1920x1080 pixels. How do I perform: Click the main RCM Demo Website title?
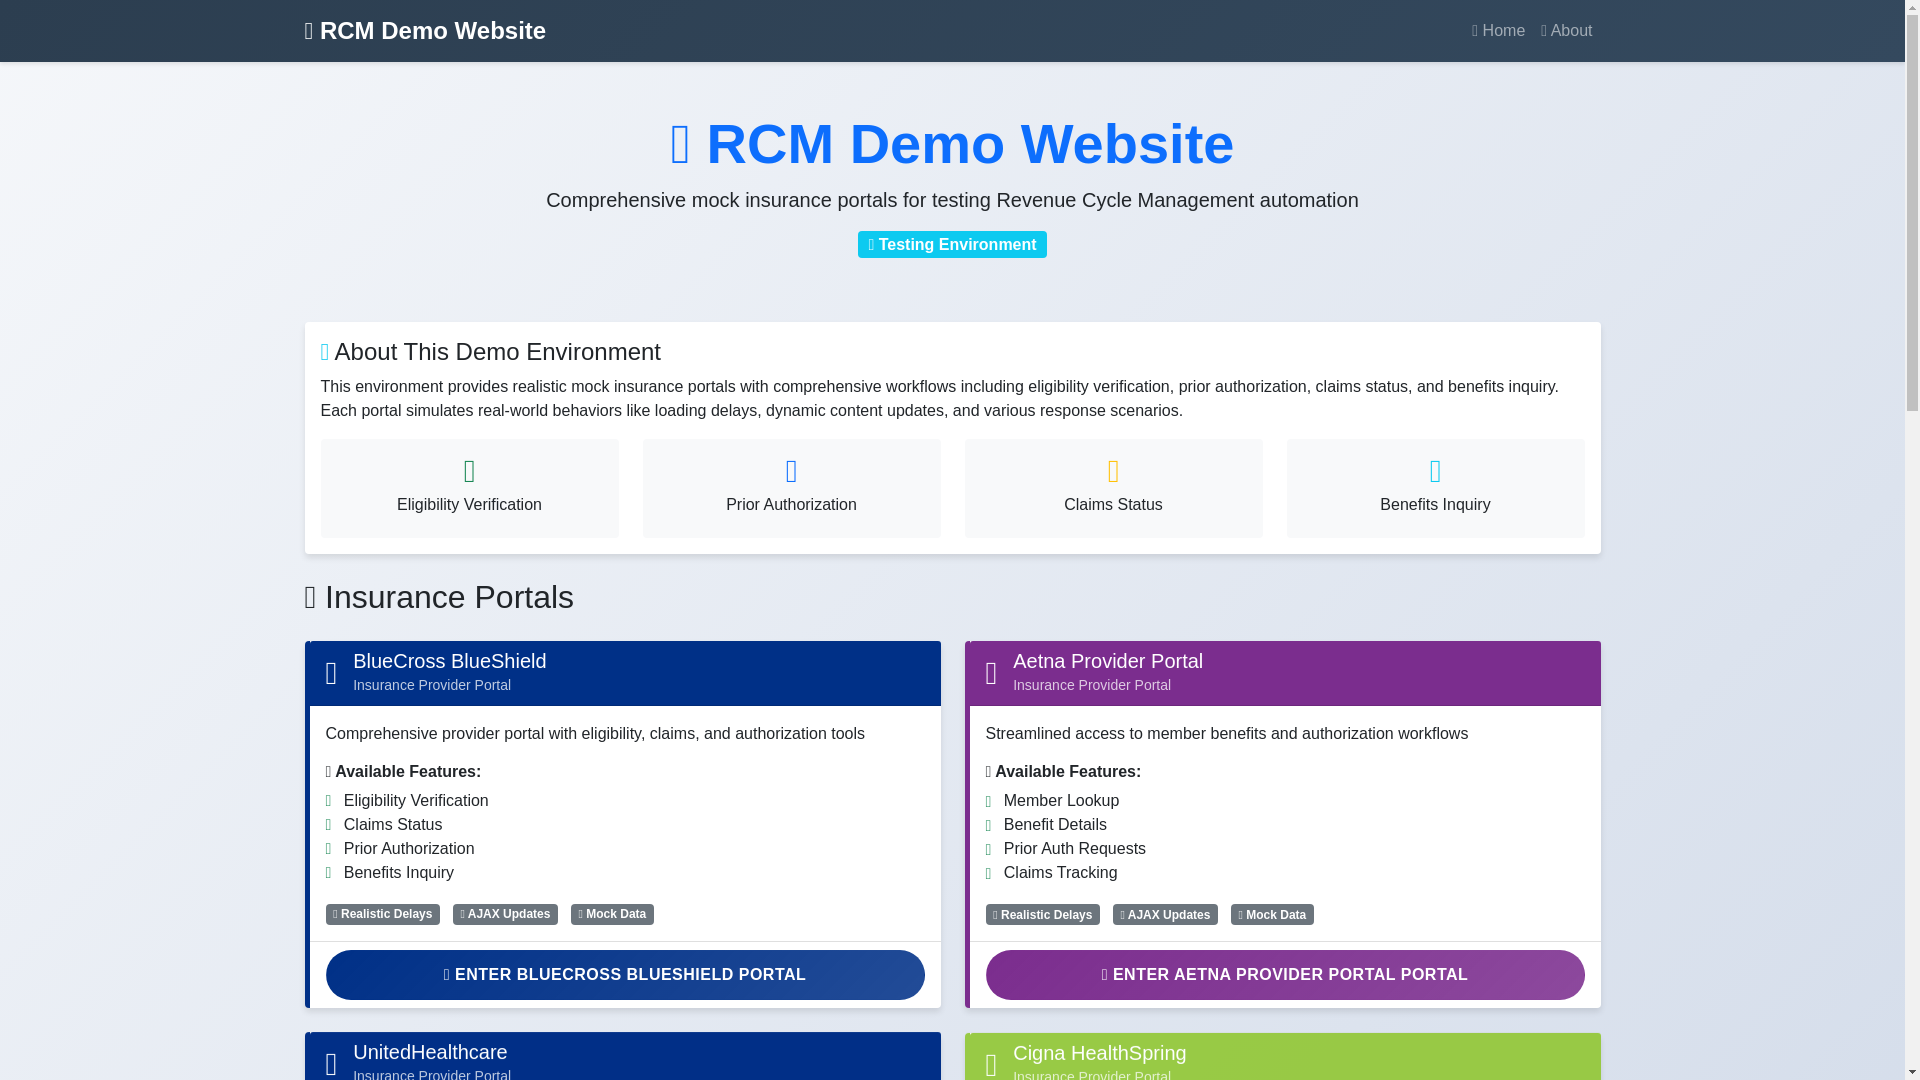(952, 144)
